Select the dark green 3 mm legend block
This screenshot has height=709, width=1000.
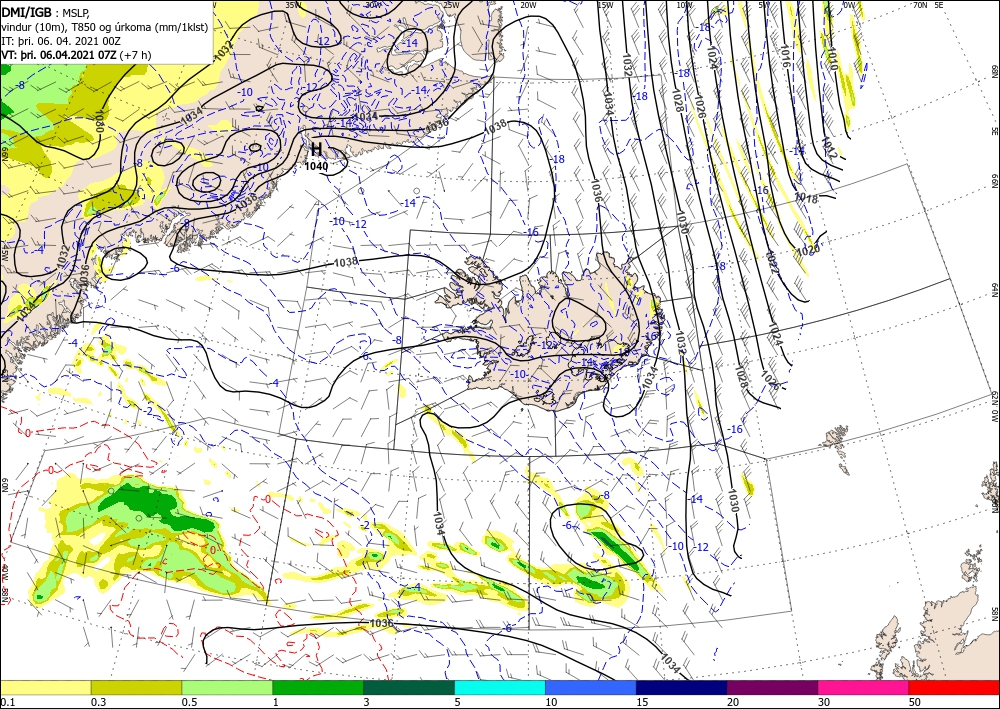point(409,687)
